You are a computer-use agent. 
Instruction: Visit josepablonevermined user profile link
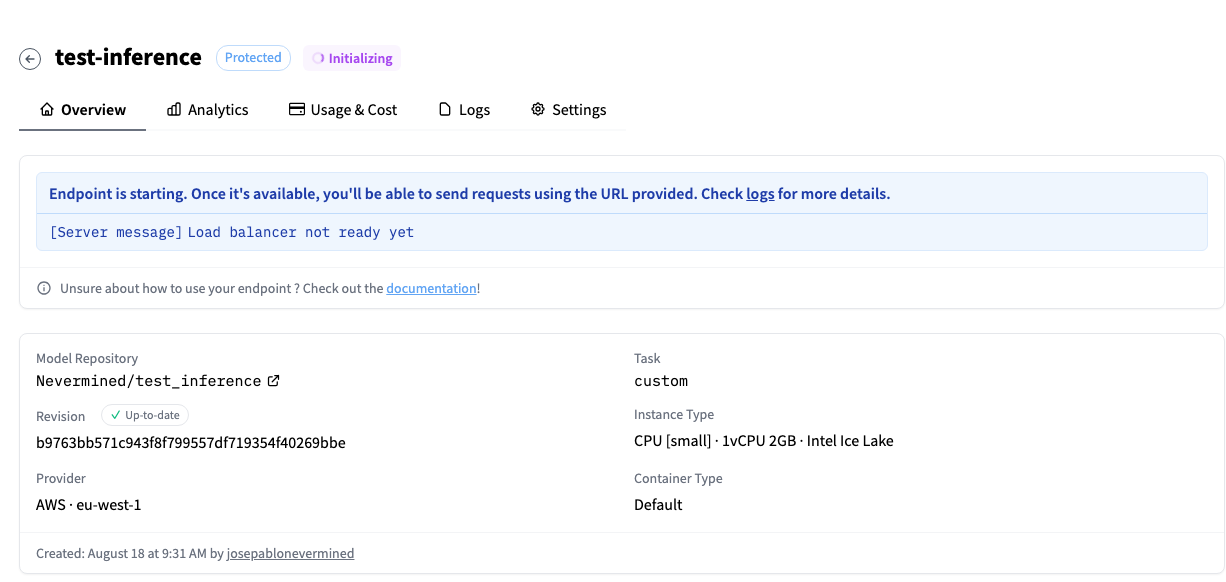tap(290, 553)
